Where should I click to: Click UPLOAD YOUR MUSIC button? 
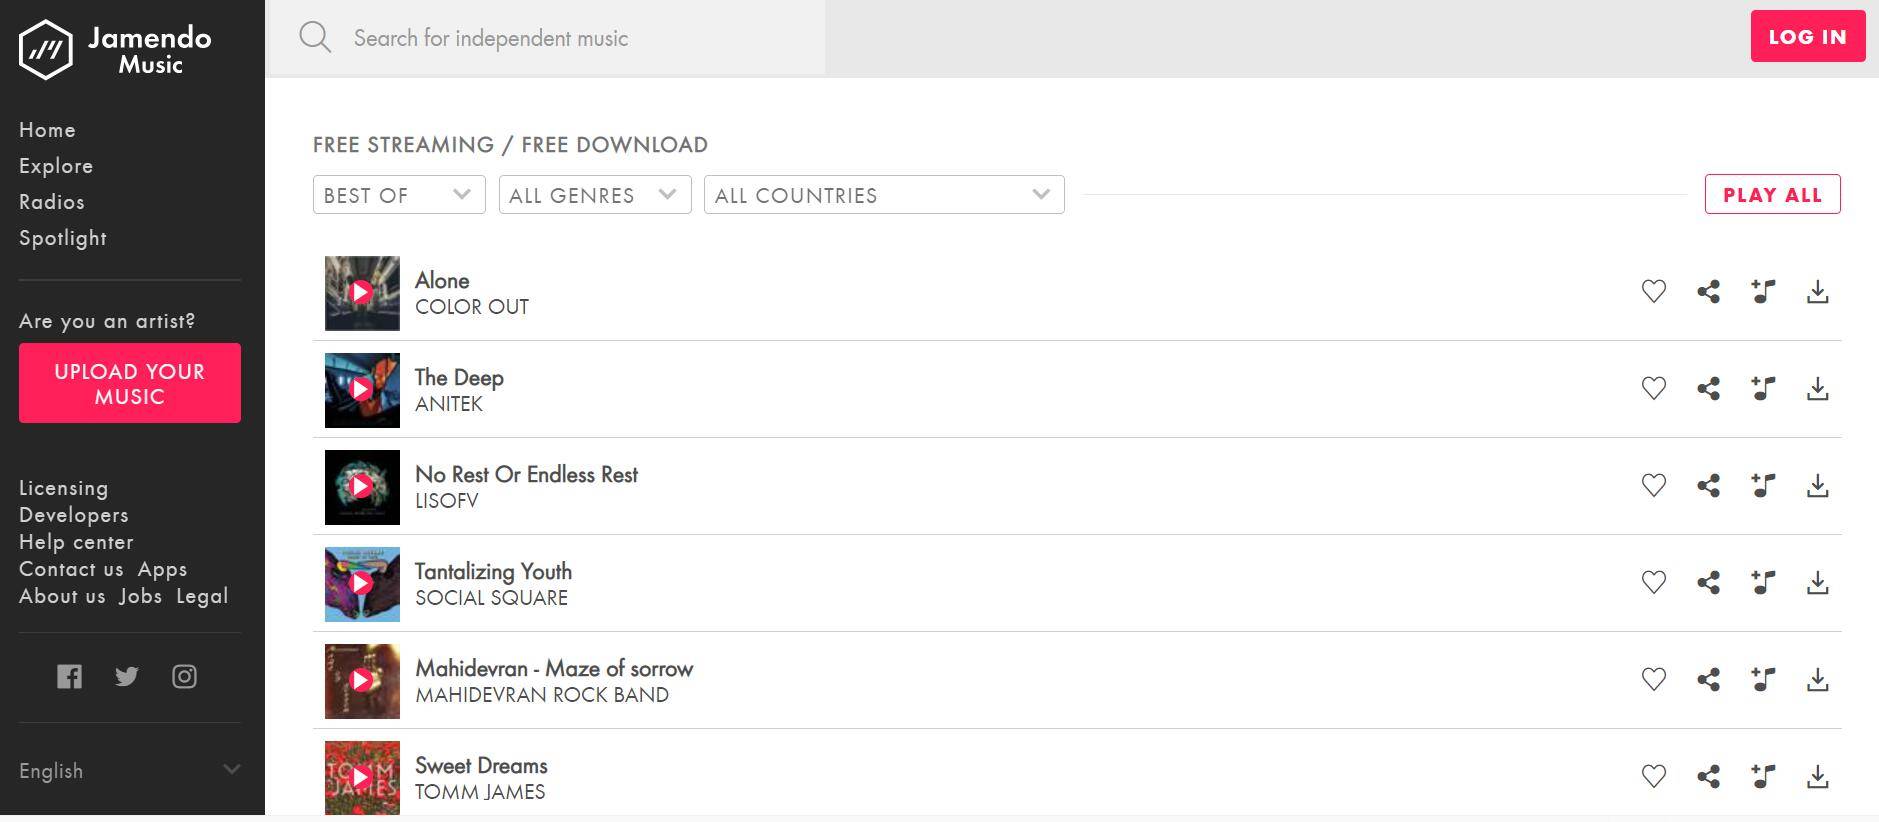130,383
